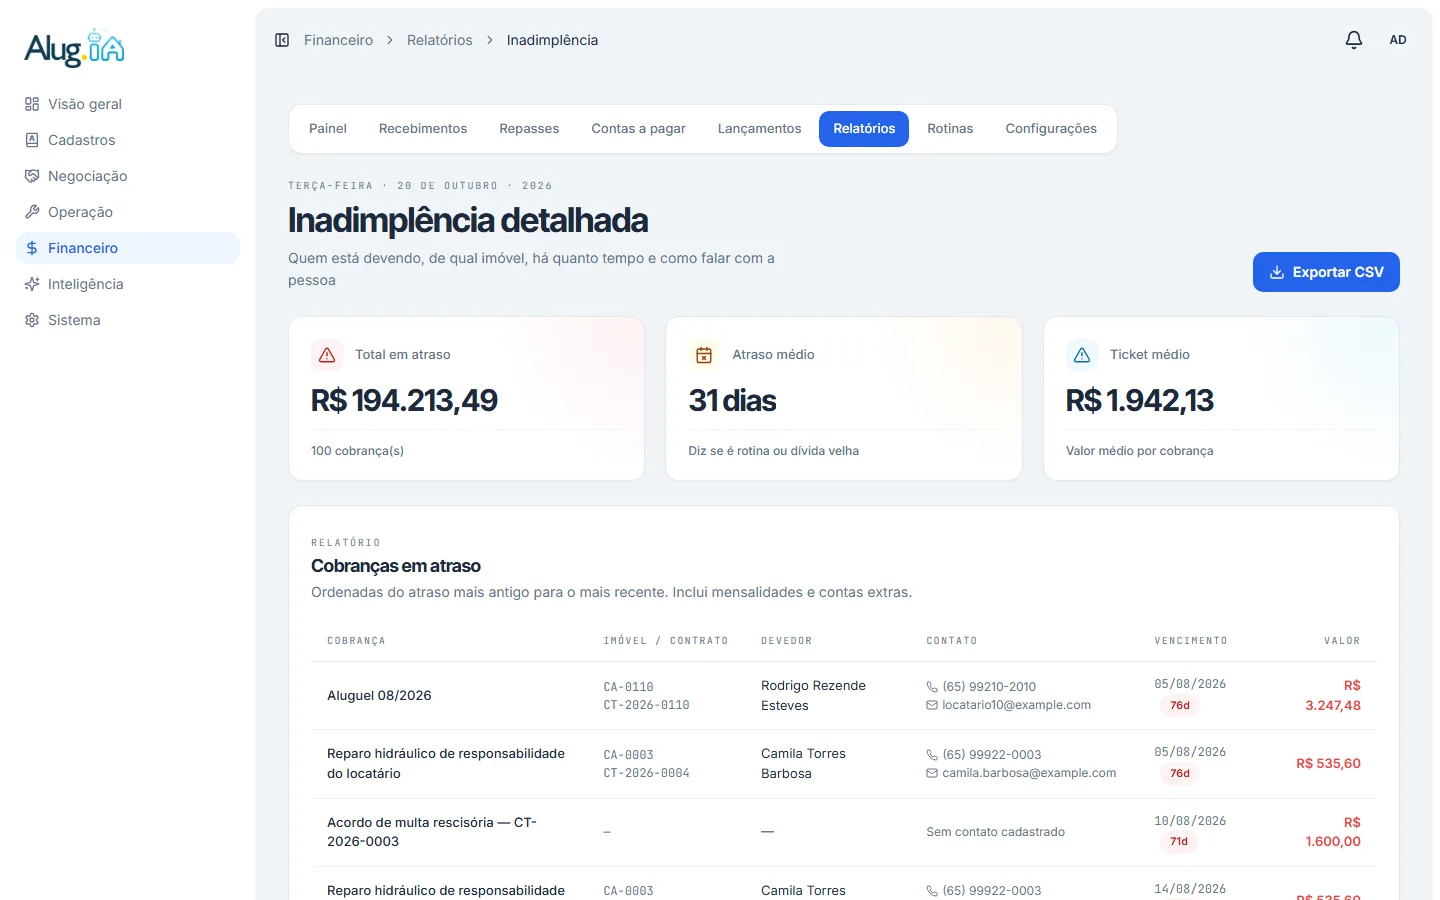
Task: Click phone icon beside (65) 99210-2010
Action: (932, 687)
